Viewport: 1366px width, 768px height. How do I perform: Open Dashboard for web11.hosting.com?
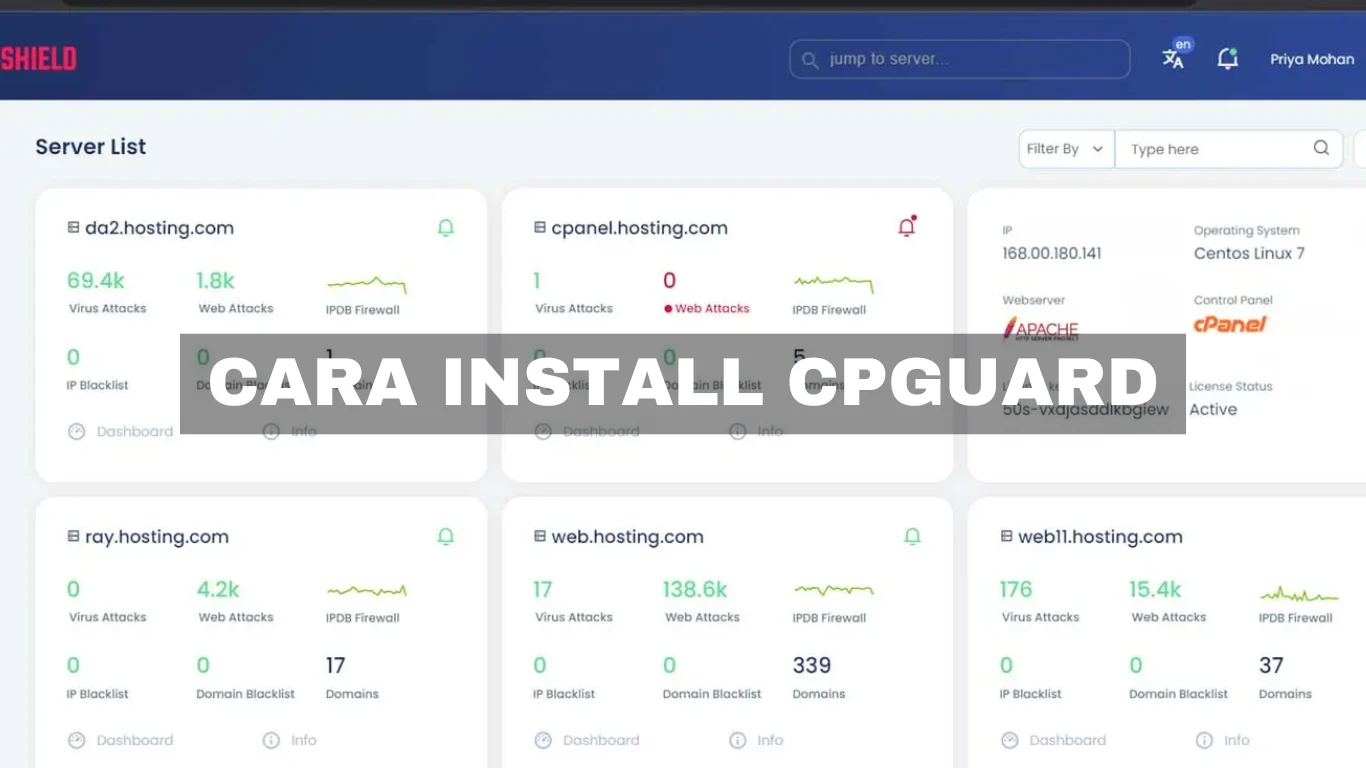1054,741
